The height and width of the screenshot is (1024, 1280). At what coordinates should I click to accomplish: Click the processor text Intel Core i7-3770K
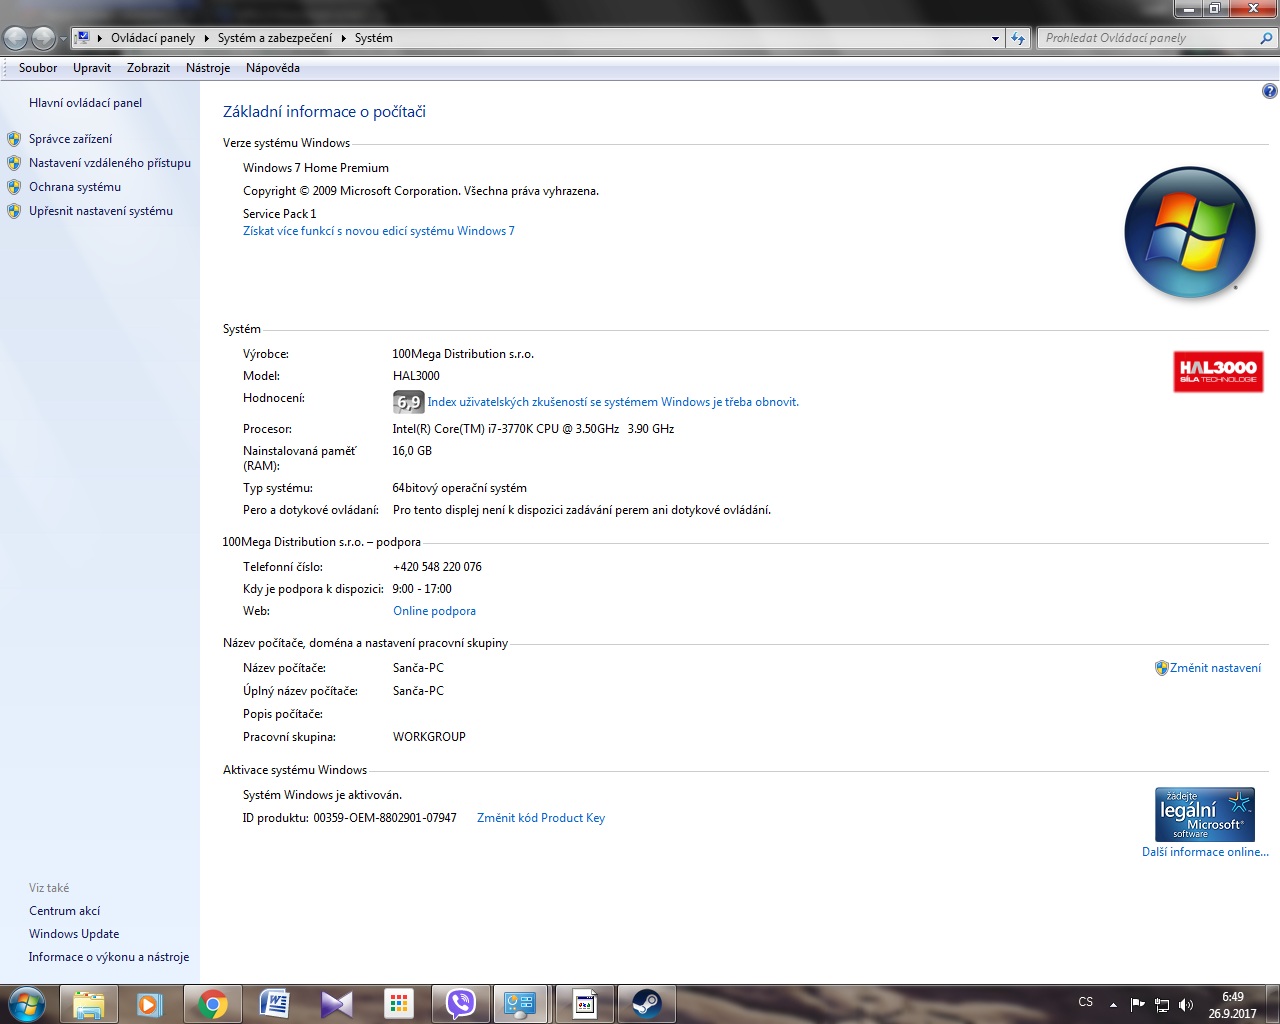(533, 429)
